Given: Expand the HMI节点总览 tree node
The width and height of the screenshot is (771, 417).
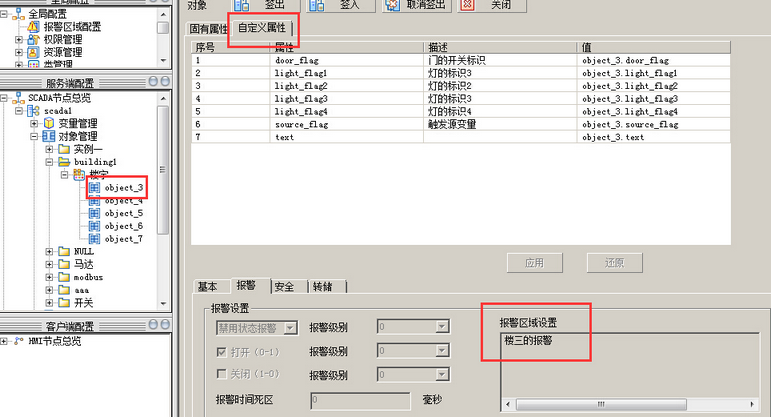Looking at the screenshot, I should pyautogui.click(x=4, y=341).
